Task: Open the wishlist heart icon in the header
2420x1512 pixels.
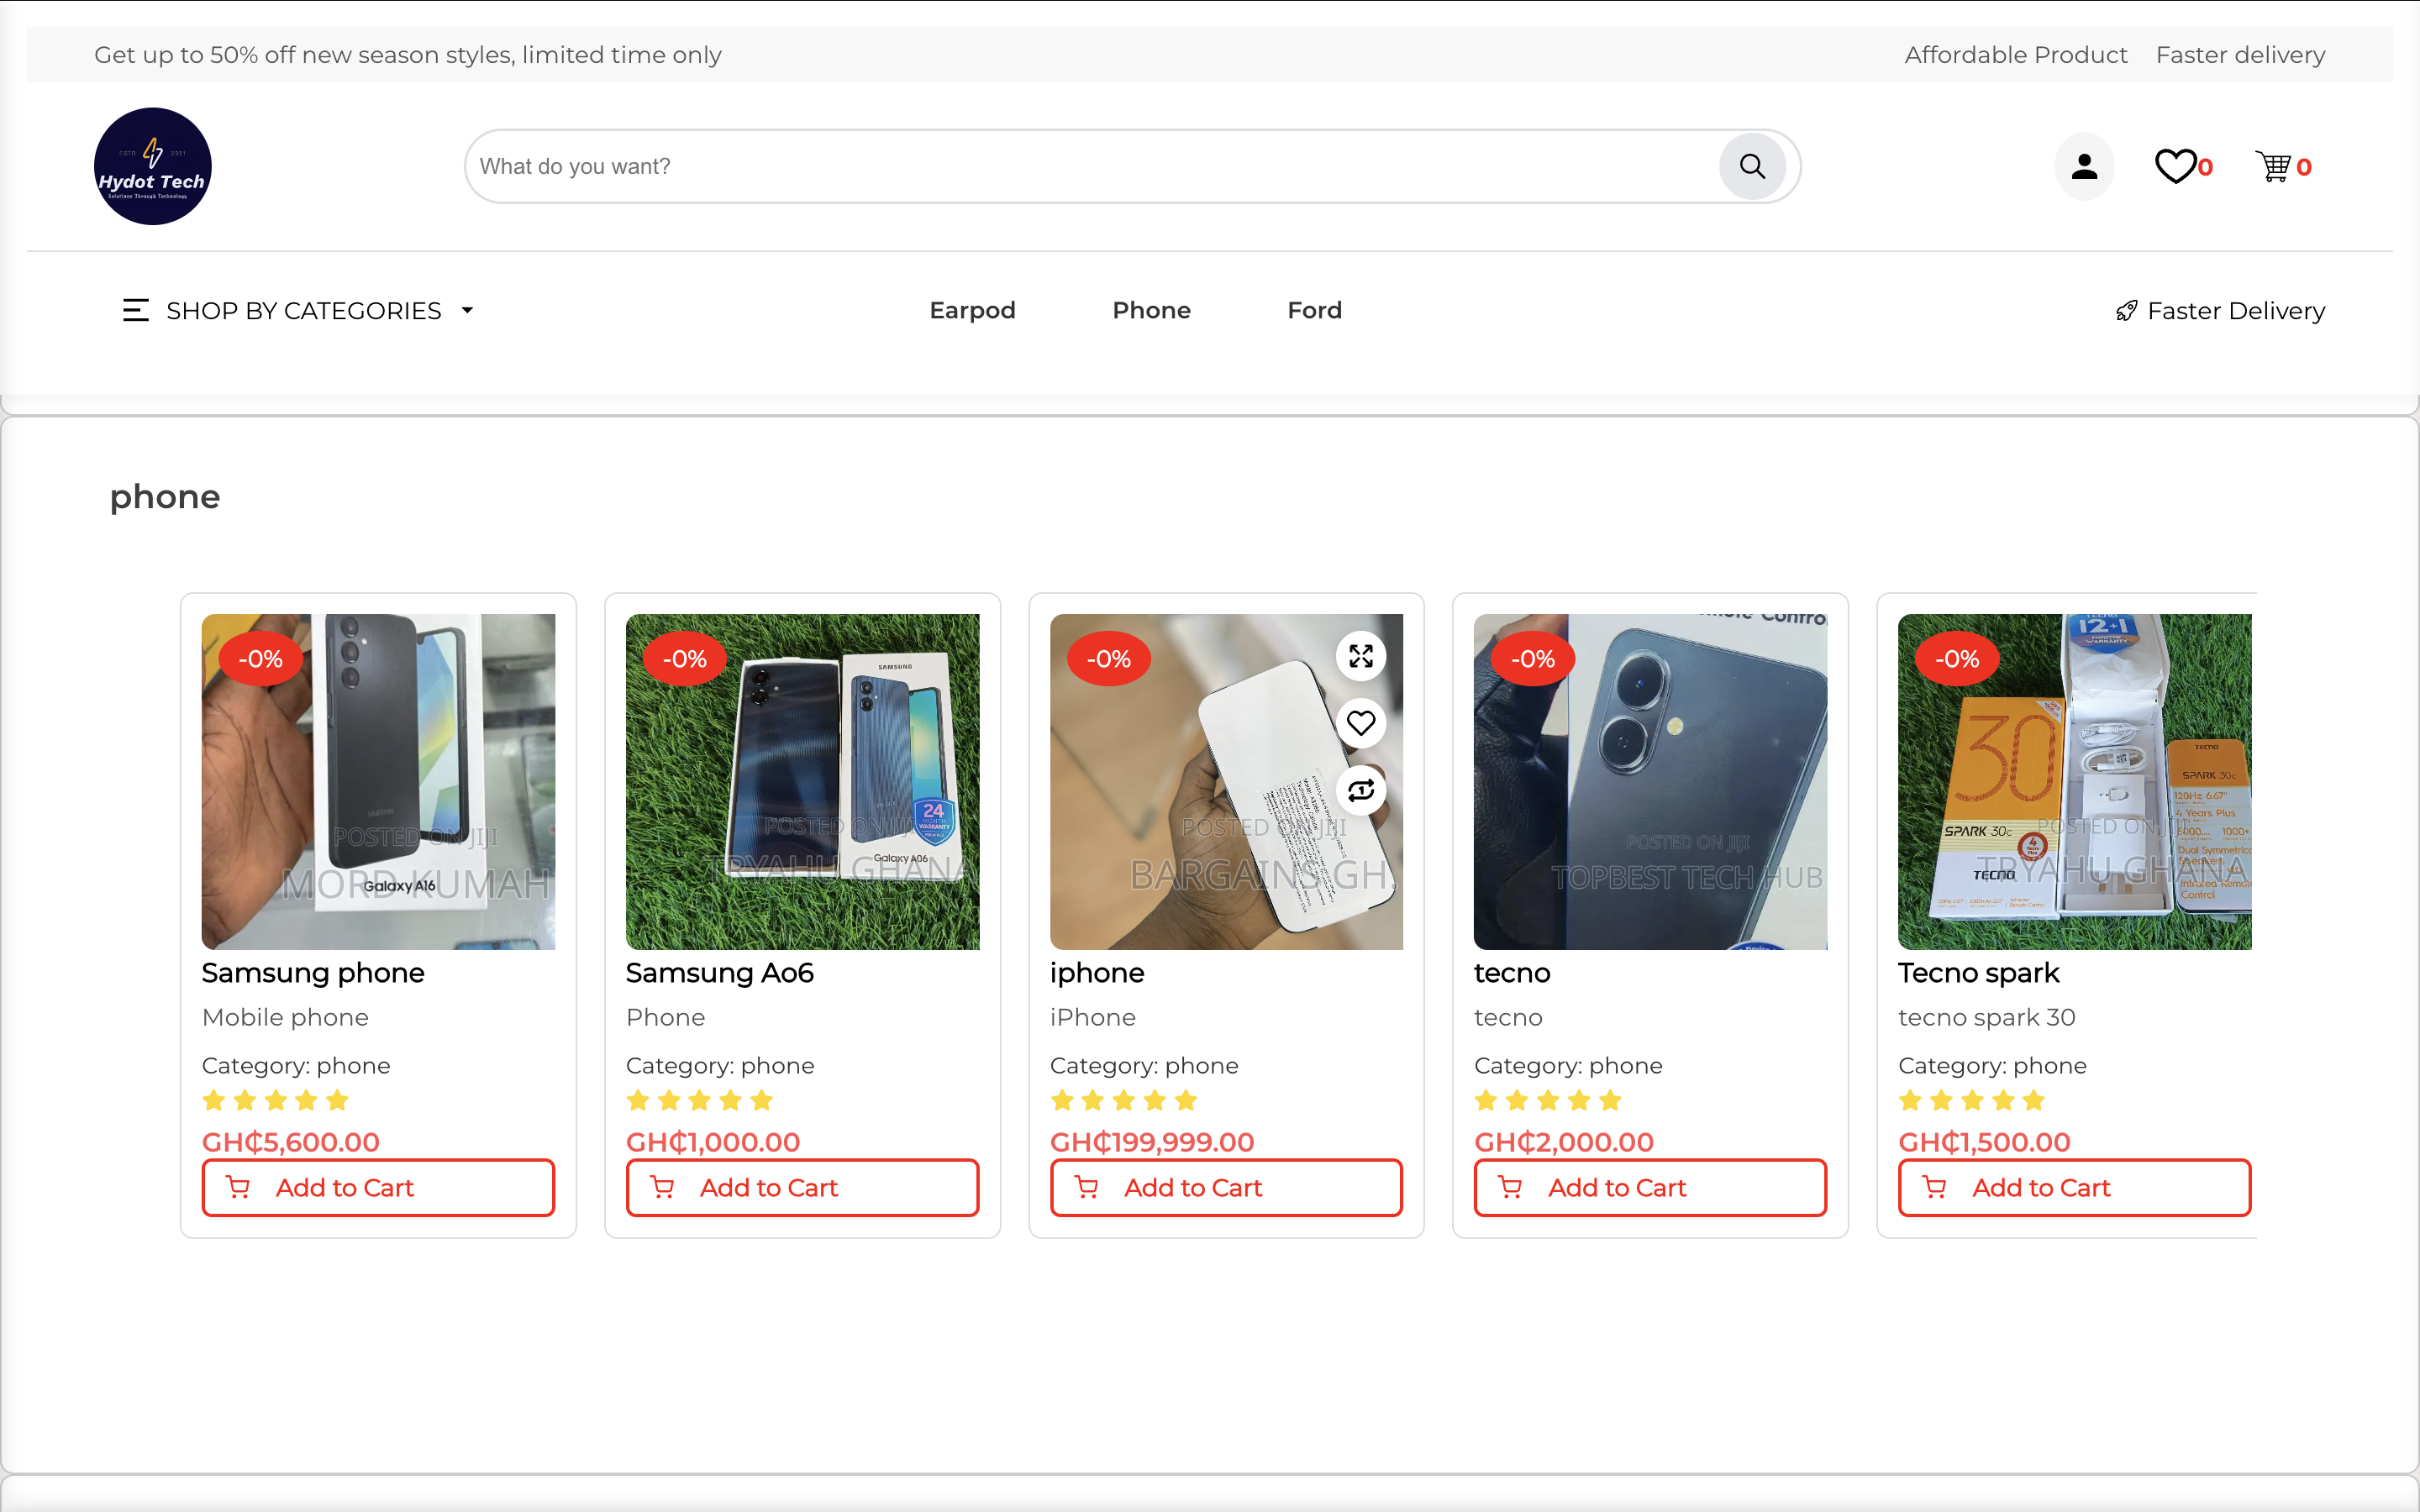Action: (2176, 166)
